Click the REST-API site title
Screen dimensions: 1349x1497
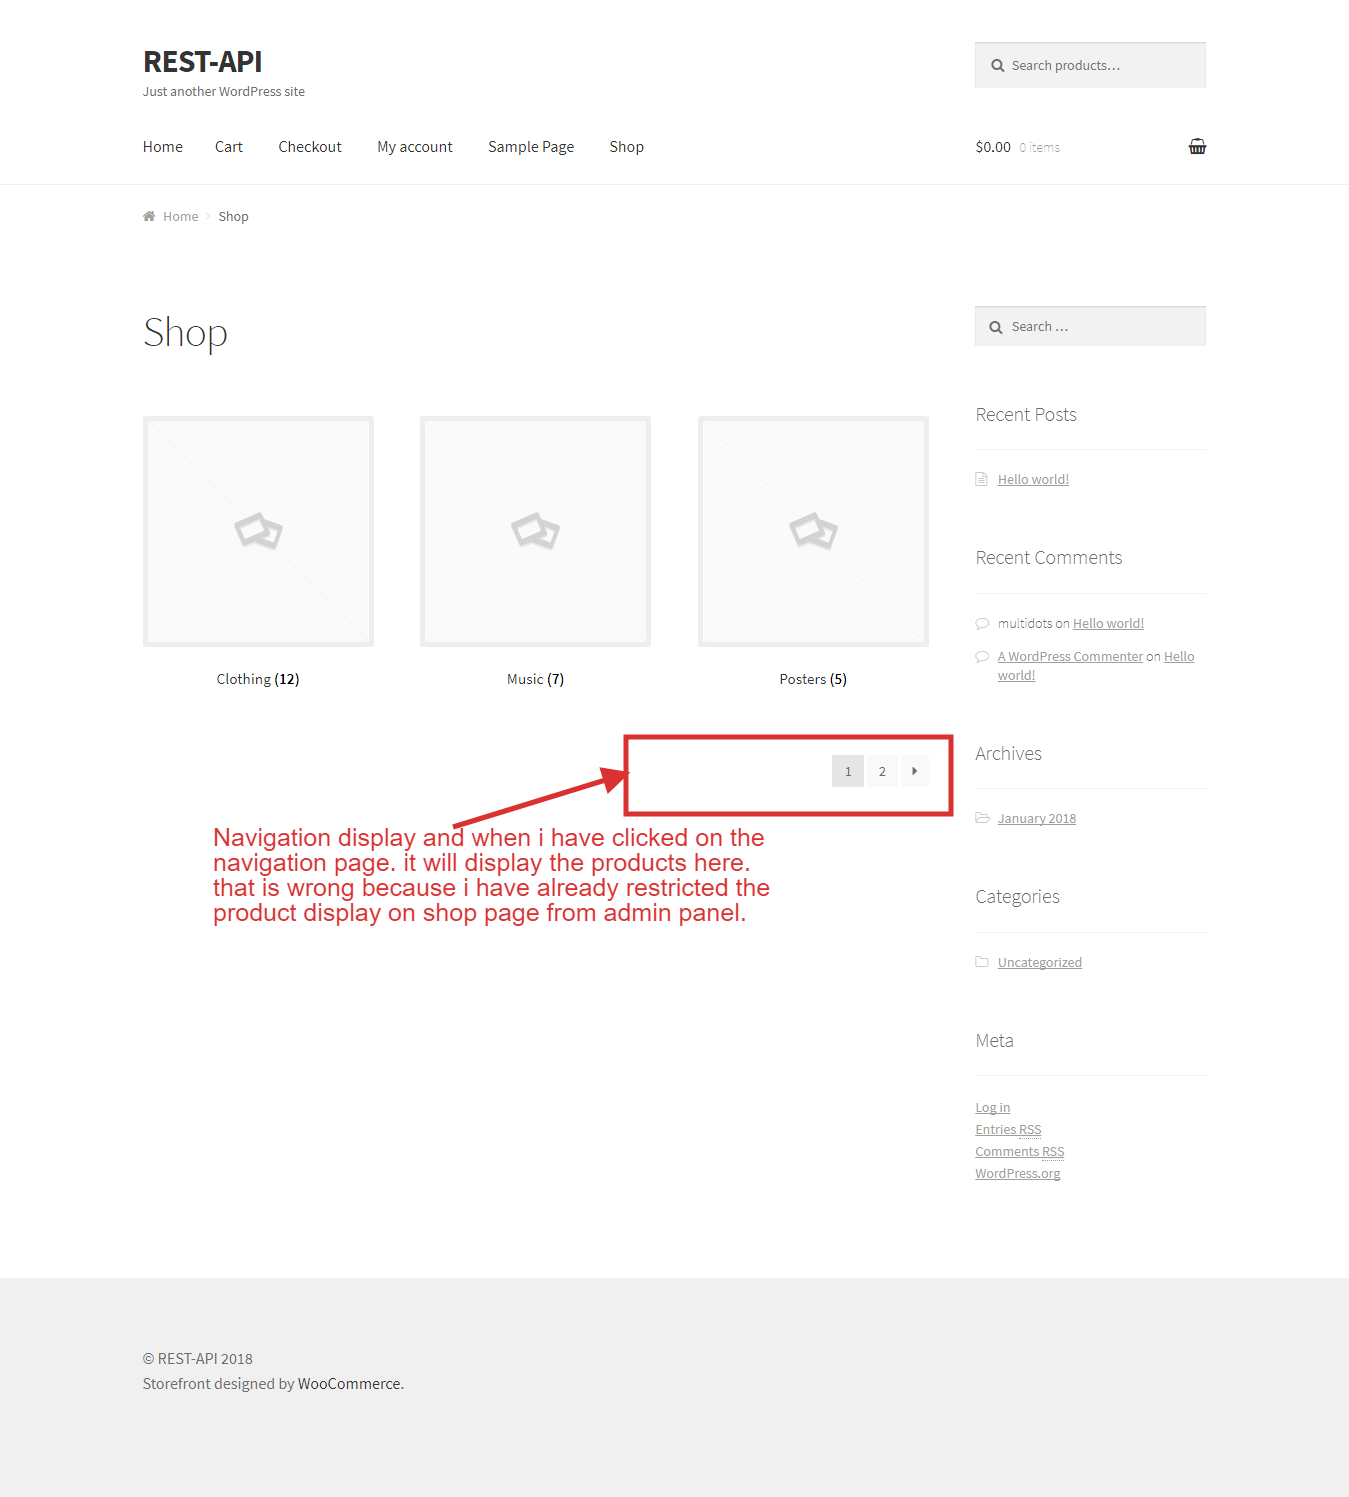(203, 62)
